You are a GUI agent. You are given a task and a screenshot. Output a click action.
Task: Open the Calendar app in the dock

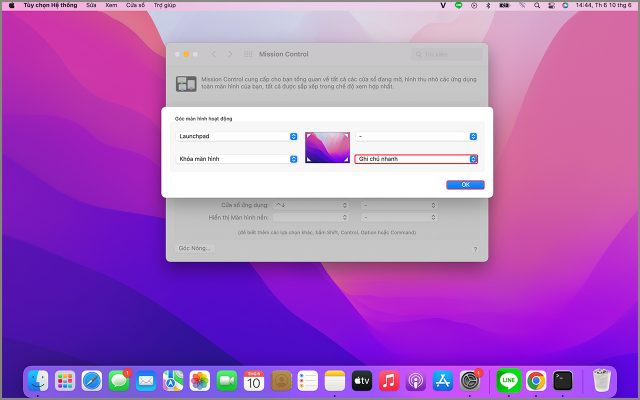click(x=254, y=380)
